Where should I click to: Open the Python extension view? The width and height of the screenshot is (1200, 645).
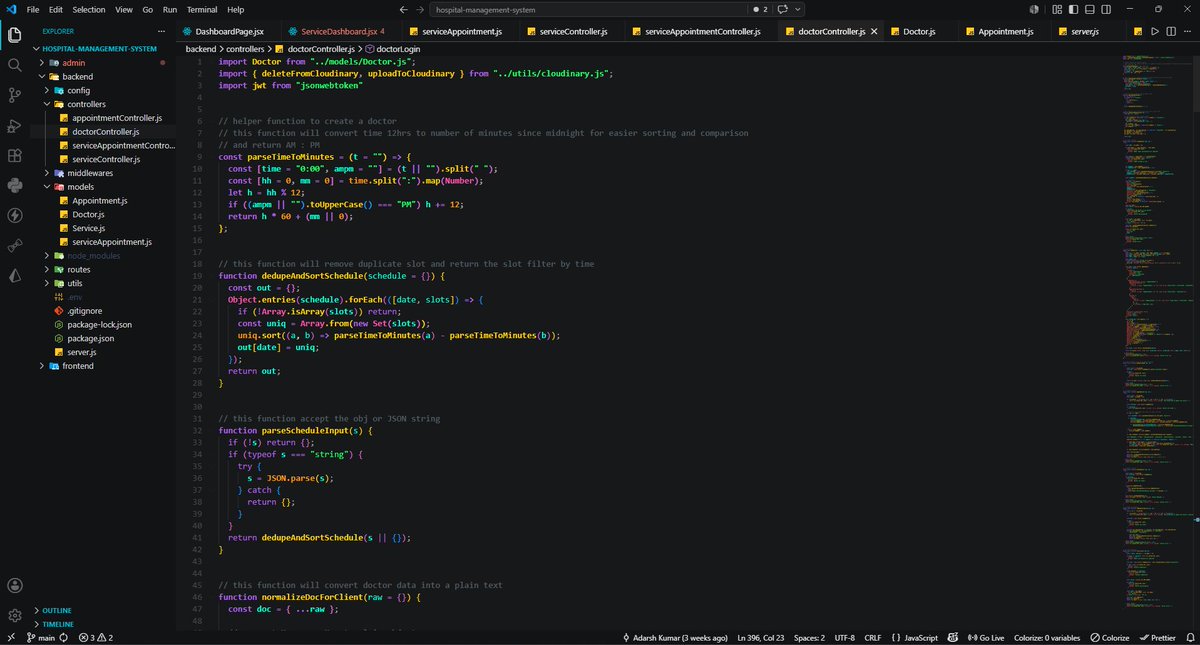(x=14, y=185)
